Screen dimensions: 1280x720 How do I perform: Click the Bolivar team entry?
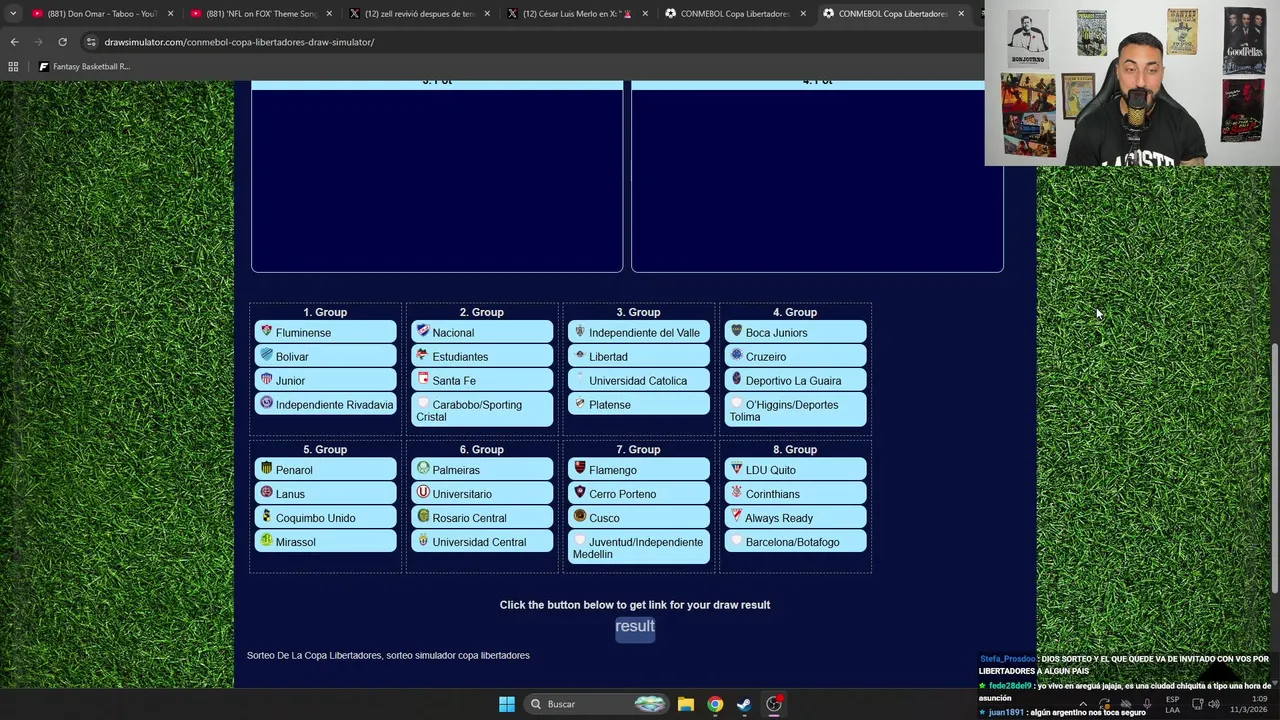point(325,356)
